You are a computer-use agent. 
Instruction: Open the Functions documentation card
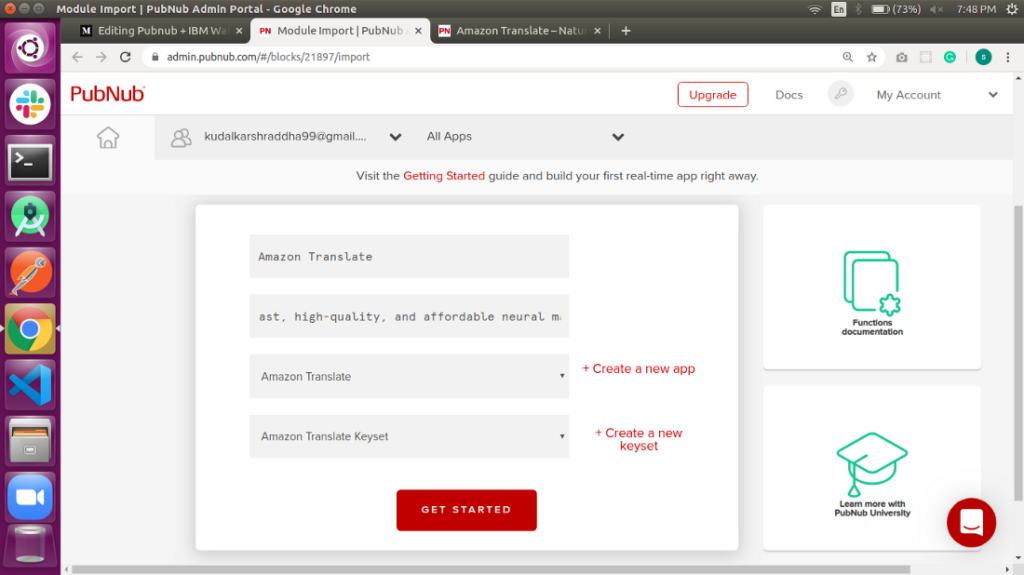[x=872, y=288]
